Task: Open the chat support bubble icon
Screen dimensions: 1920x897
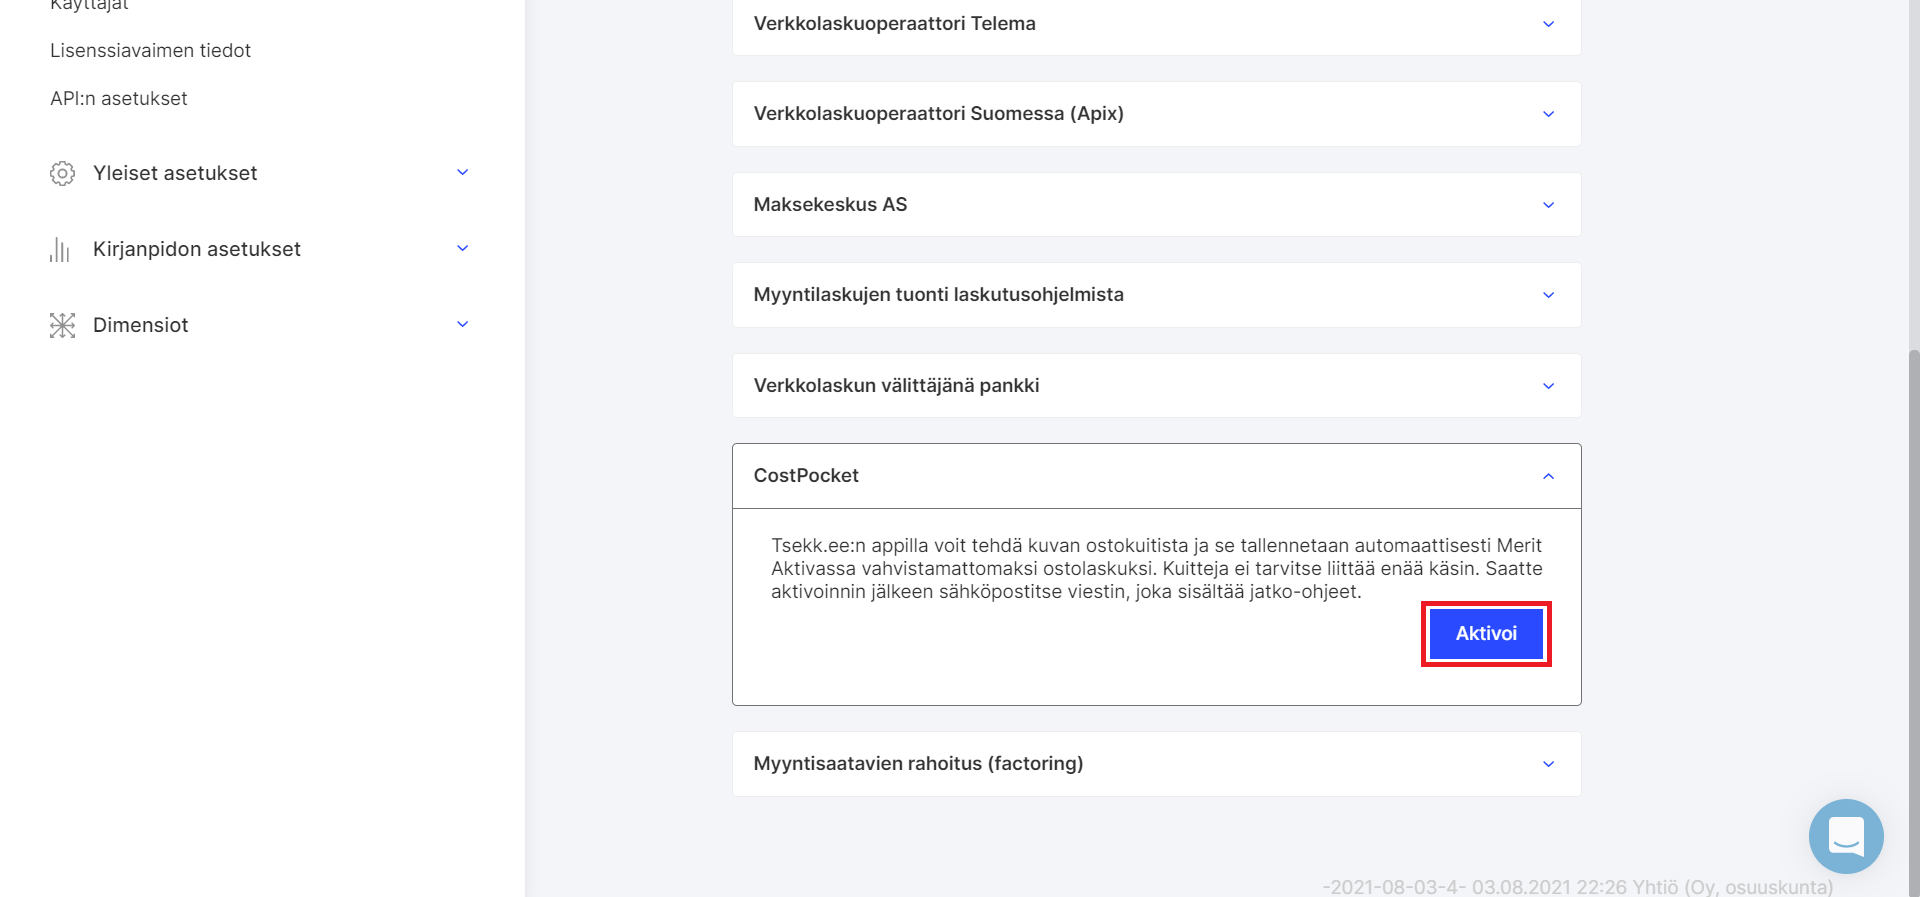Action: [x=1846, y=836]
